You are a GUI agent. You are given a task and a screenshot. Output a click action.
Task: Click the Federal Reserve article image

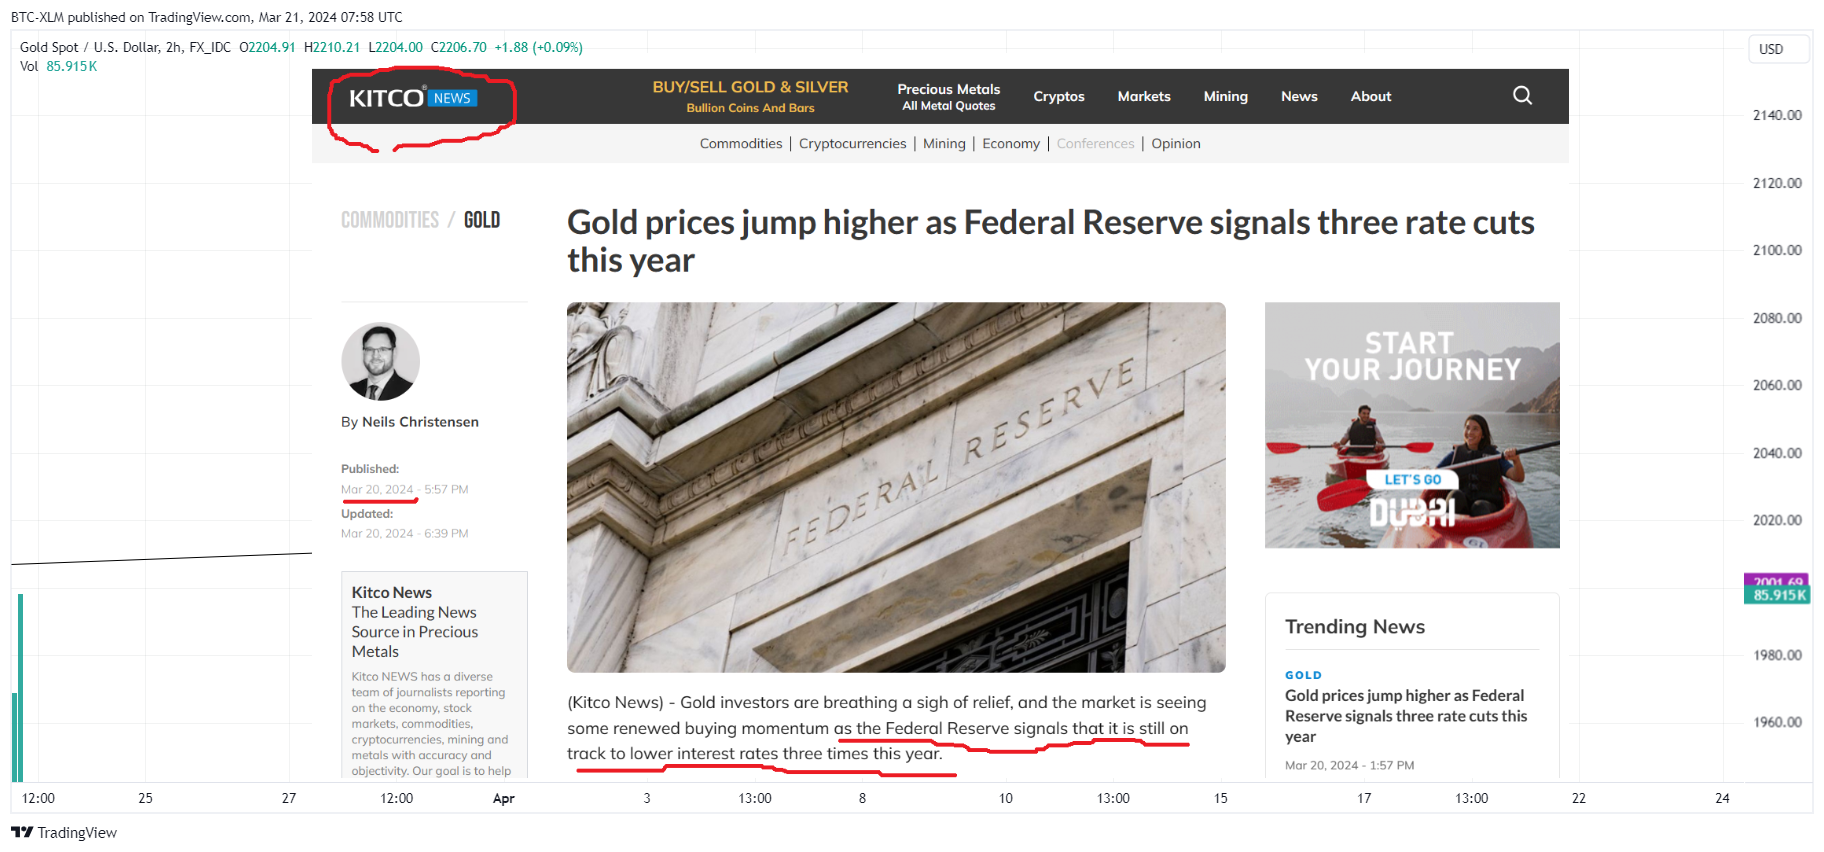pos(896,487)
